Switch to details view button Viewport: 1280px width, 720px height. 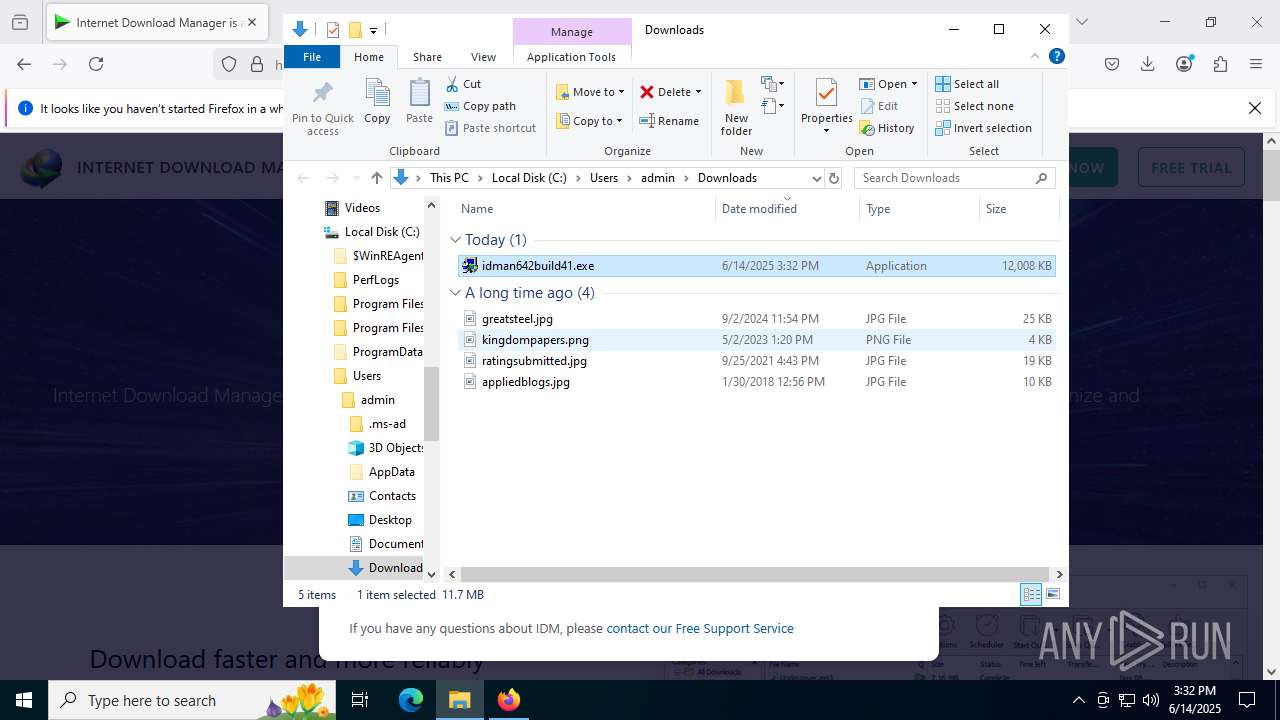(1031, 594)
